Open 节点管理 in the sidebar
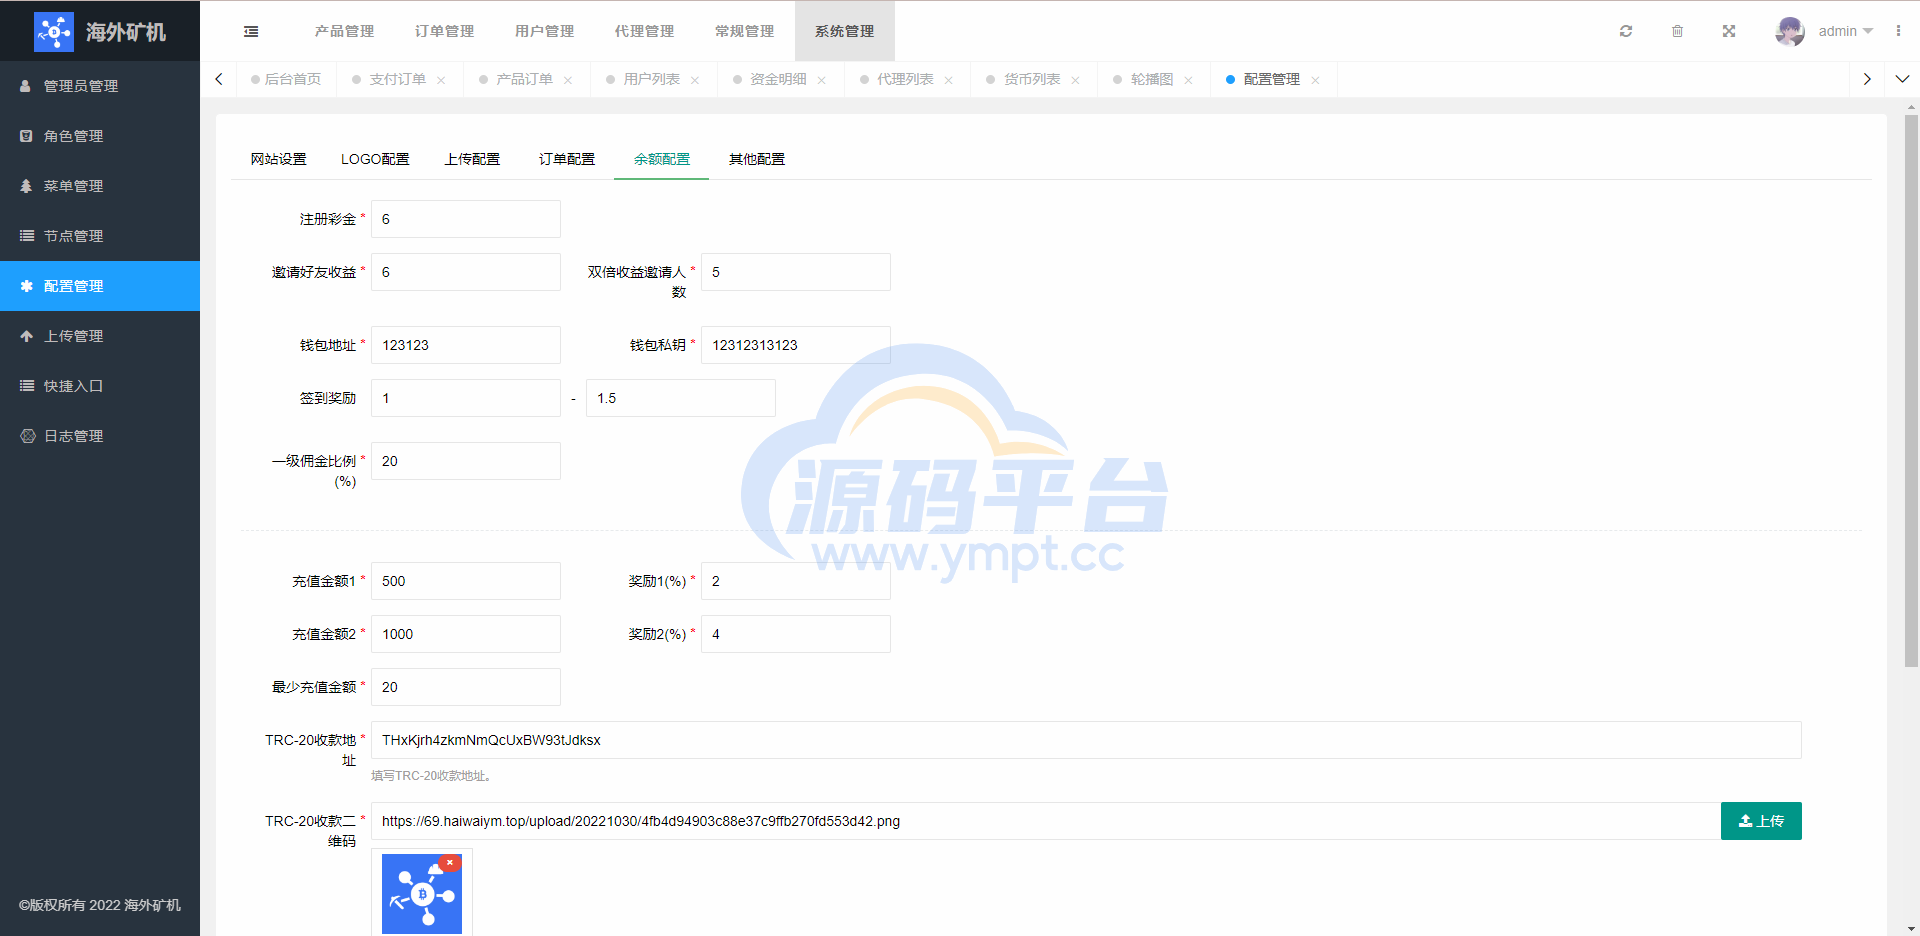Viewport: 1920px width, 936px height. [x=100, y=236]
